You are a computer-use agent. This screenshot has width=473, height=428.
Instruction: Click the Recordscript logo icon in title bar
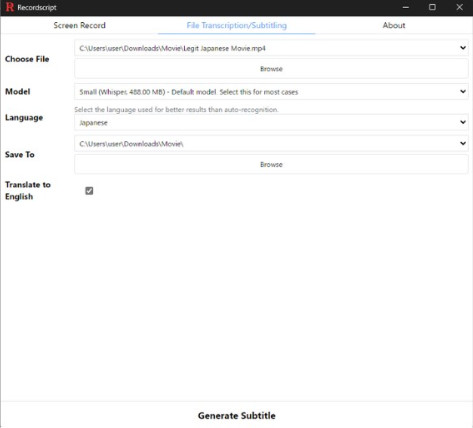10,7
